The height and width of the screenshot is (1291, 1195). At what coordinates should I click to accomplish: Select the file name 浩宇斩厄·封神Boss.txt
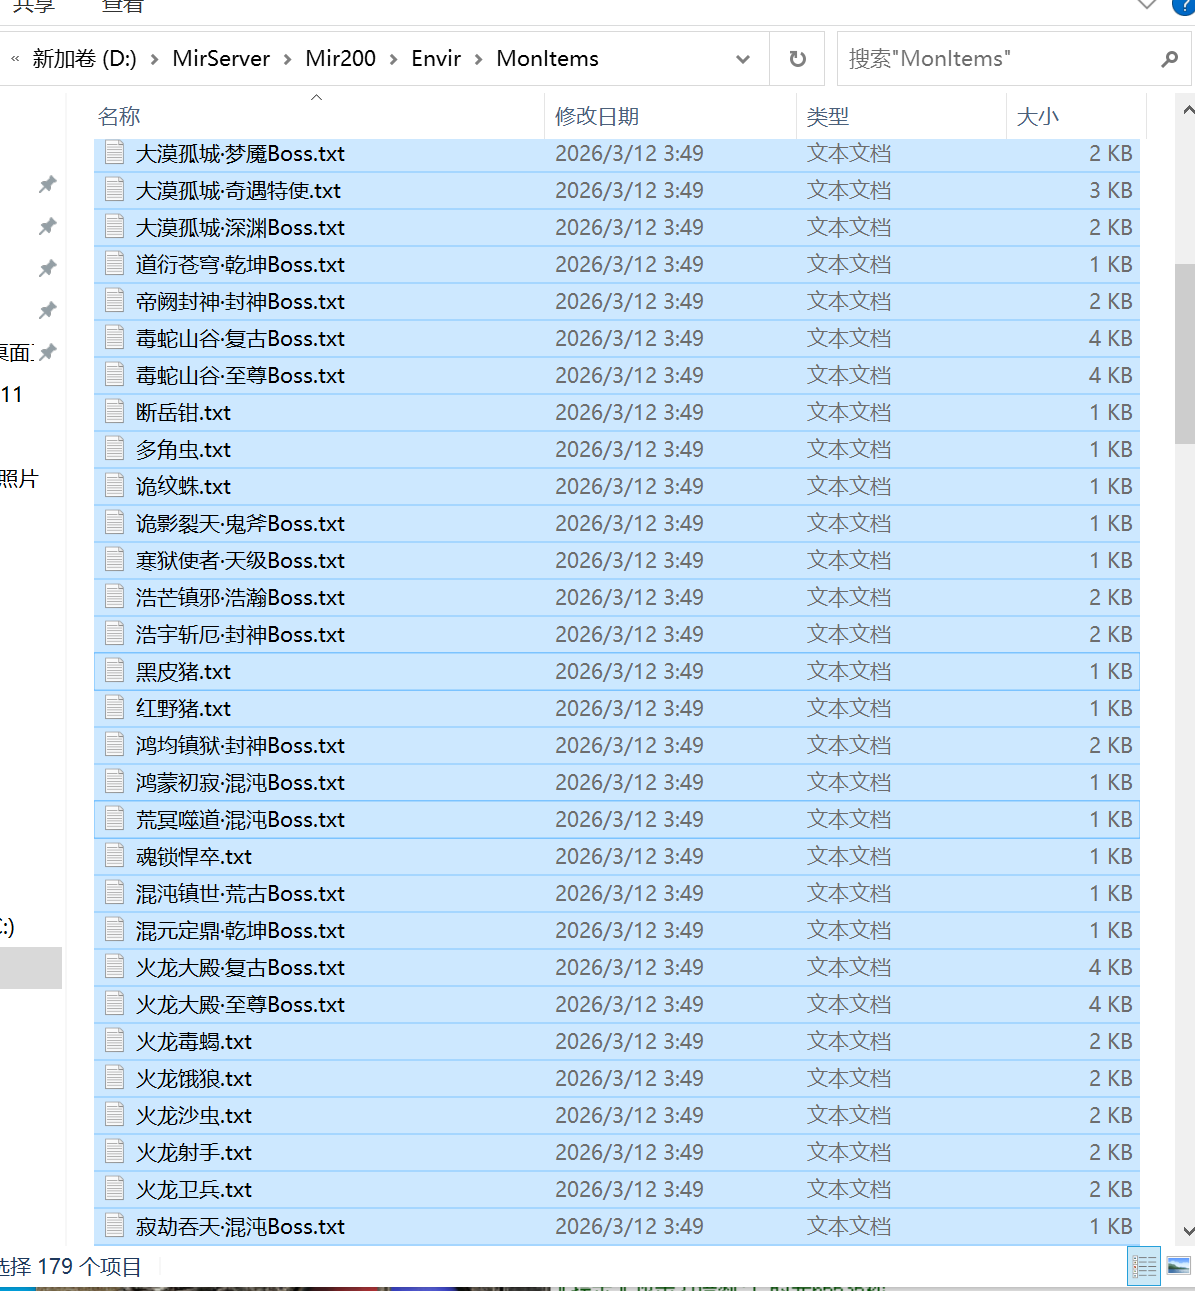pos(240,634)
